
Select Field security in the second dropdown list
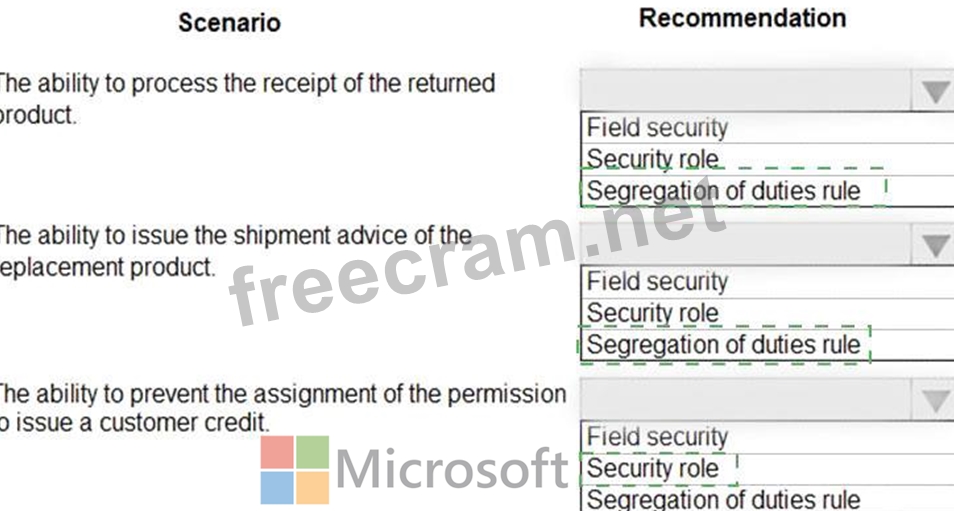657,282
